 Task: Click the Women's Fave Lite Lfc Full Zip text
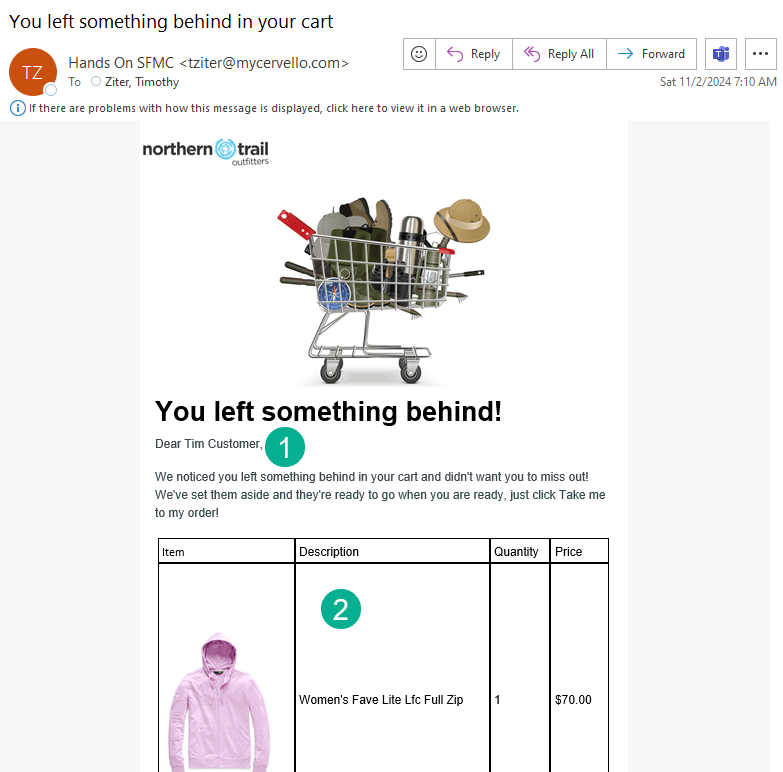[381, 700]
